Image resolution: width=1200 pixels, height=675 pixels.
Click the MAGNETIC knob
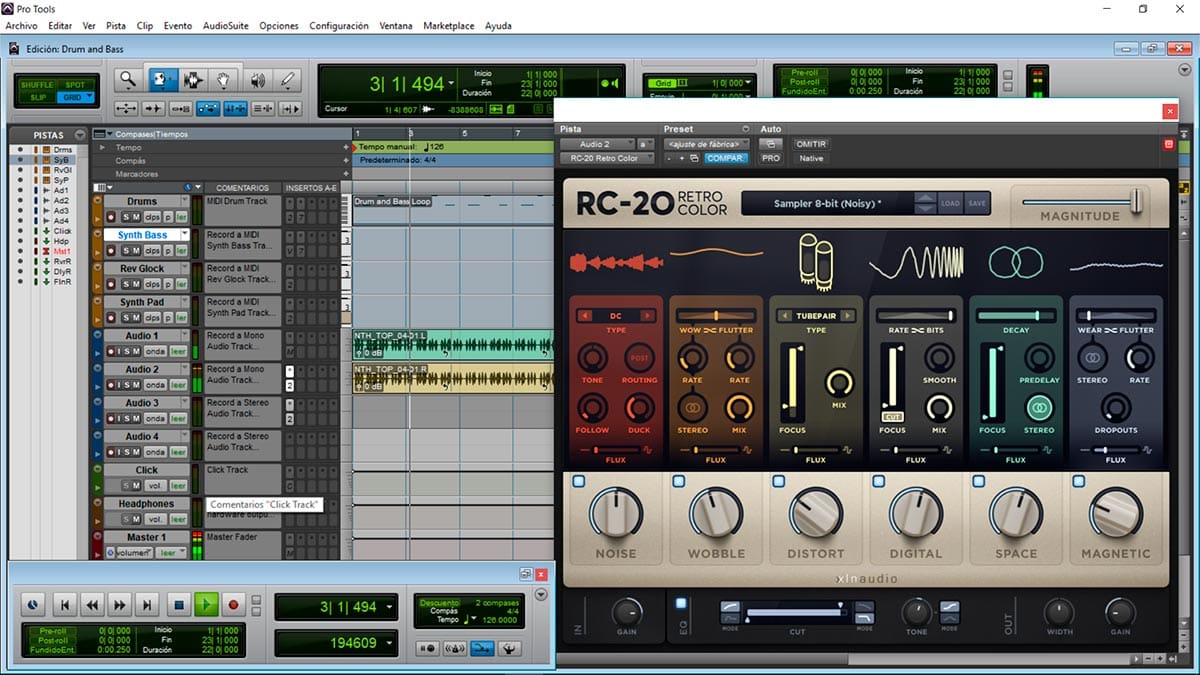1116,514
